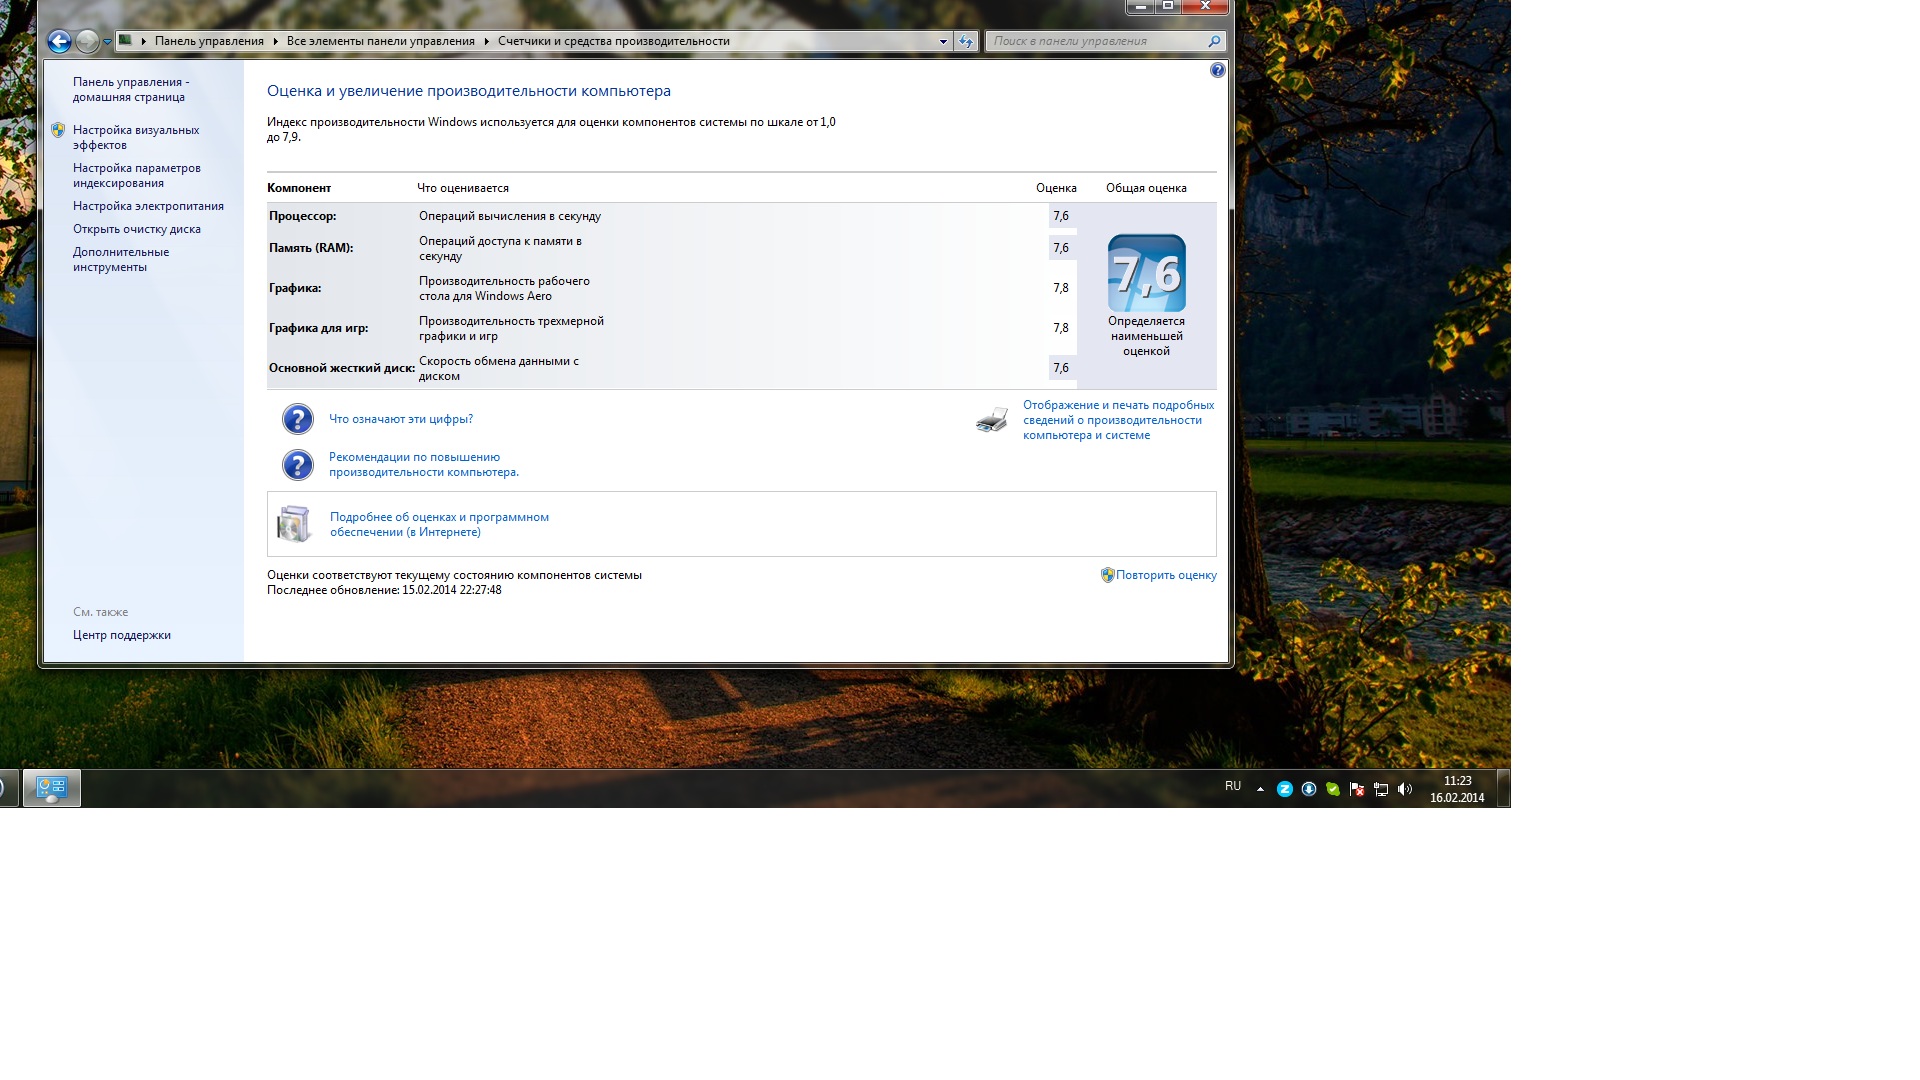The width and height of the screenshot is (1920, 1080).
Task: Open 'Панель управления - домашняя страница' link
Action: coord(131,90)
